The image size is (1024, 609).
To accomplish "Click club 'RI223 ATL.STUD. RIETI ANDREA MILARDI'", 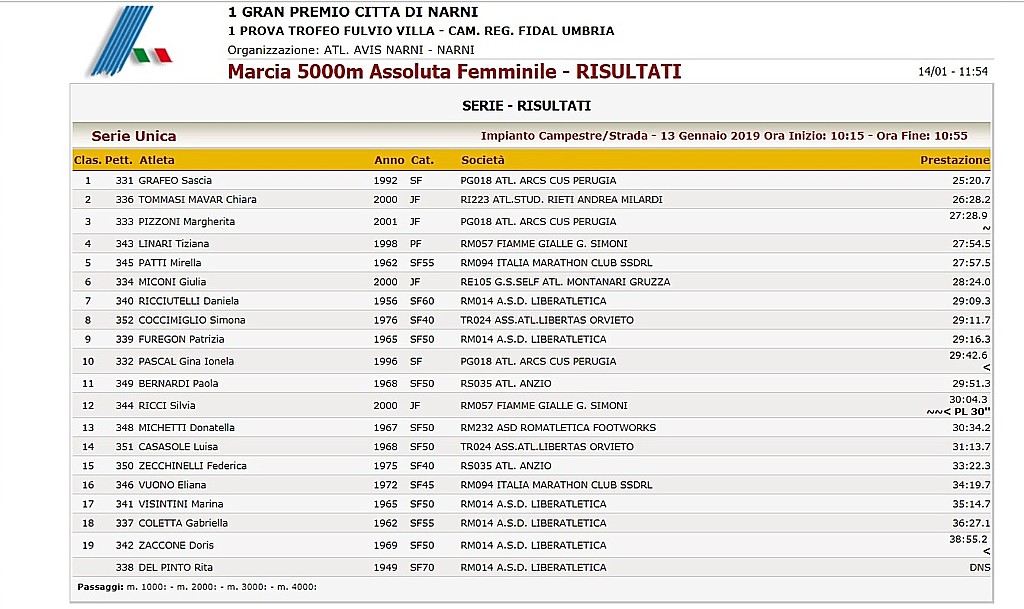I will (562, 199).
